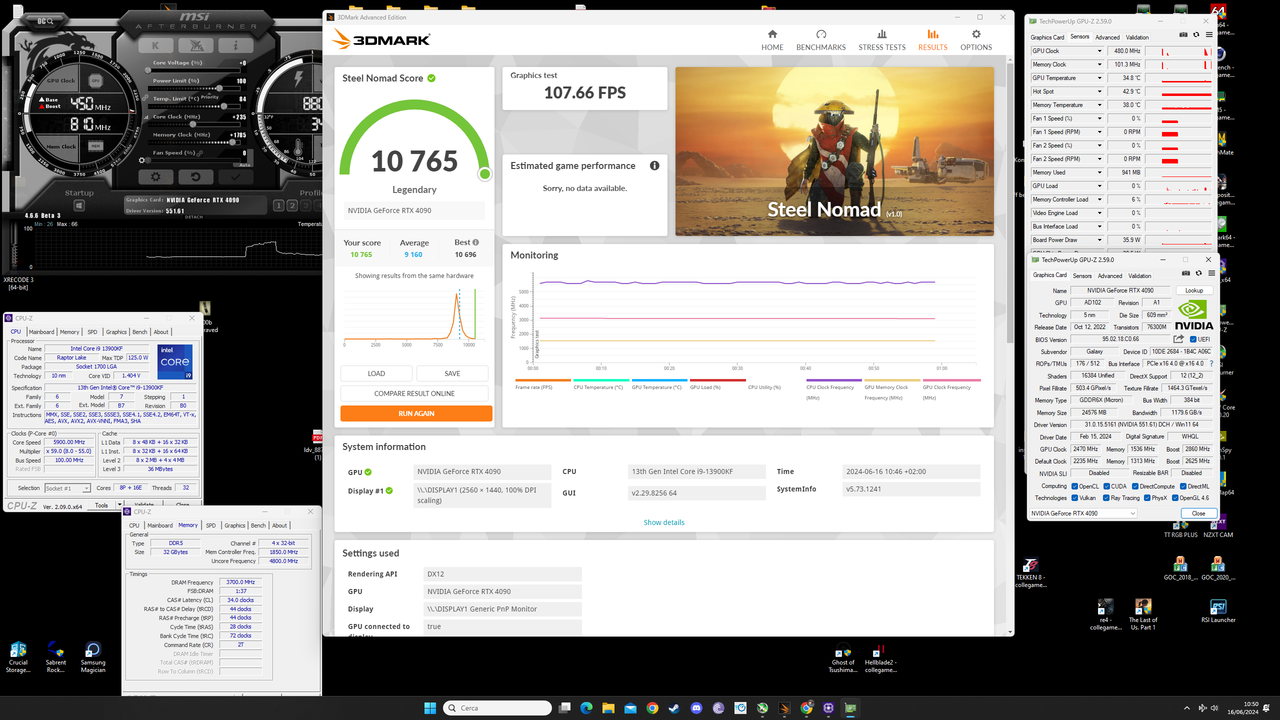
Task: Click the Show details link
Action: [664, 522]
